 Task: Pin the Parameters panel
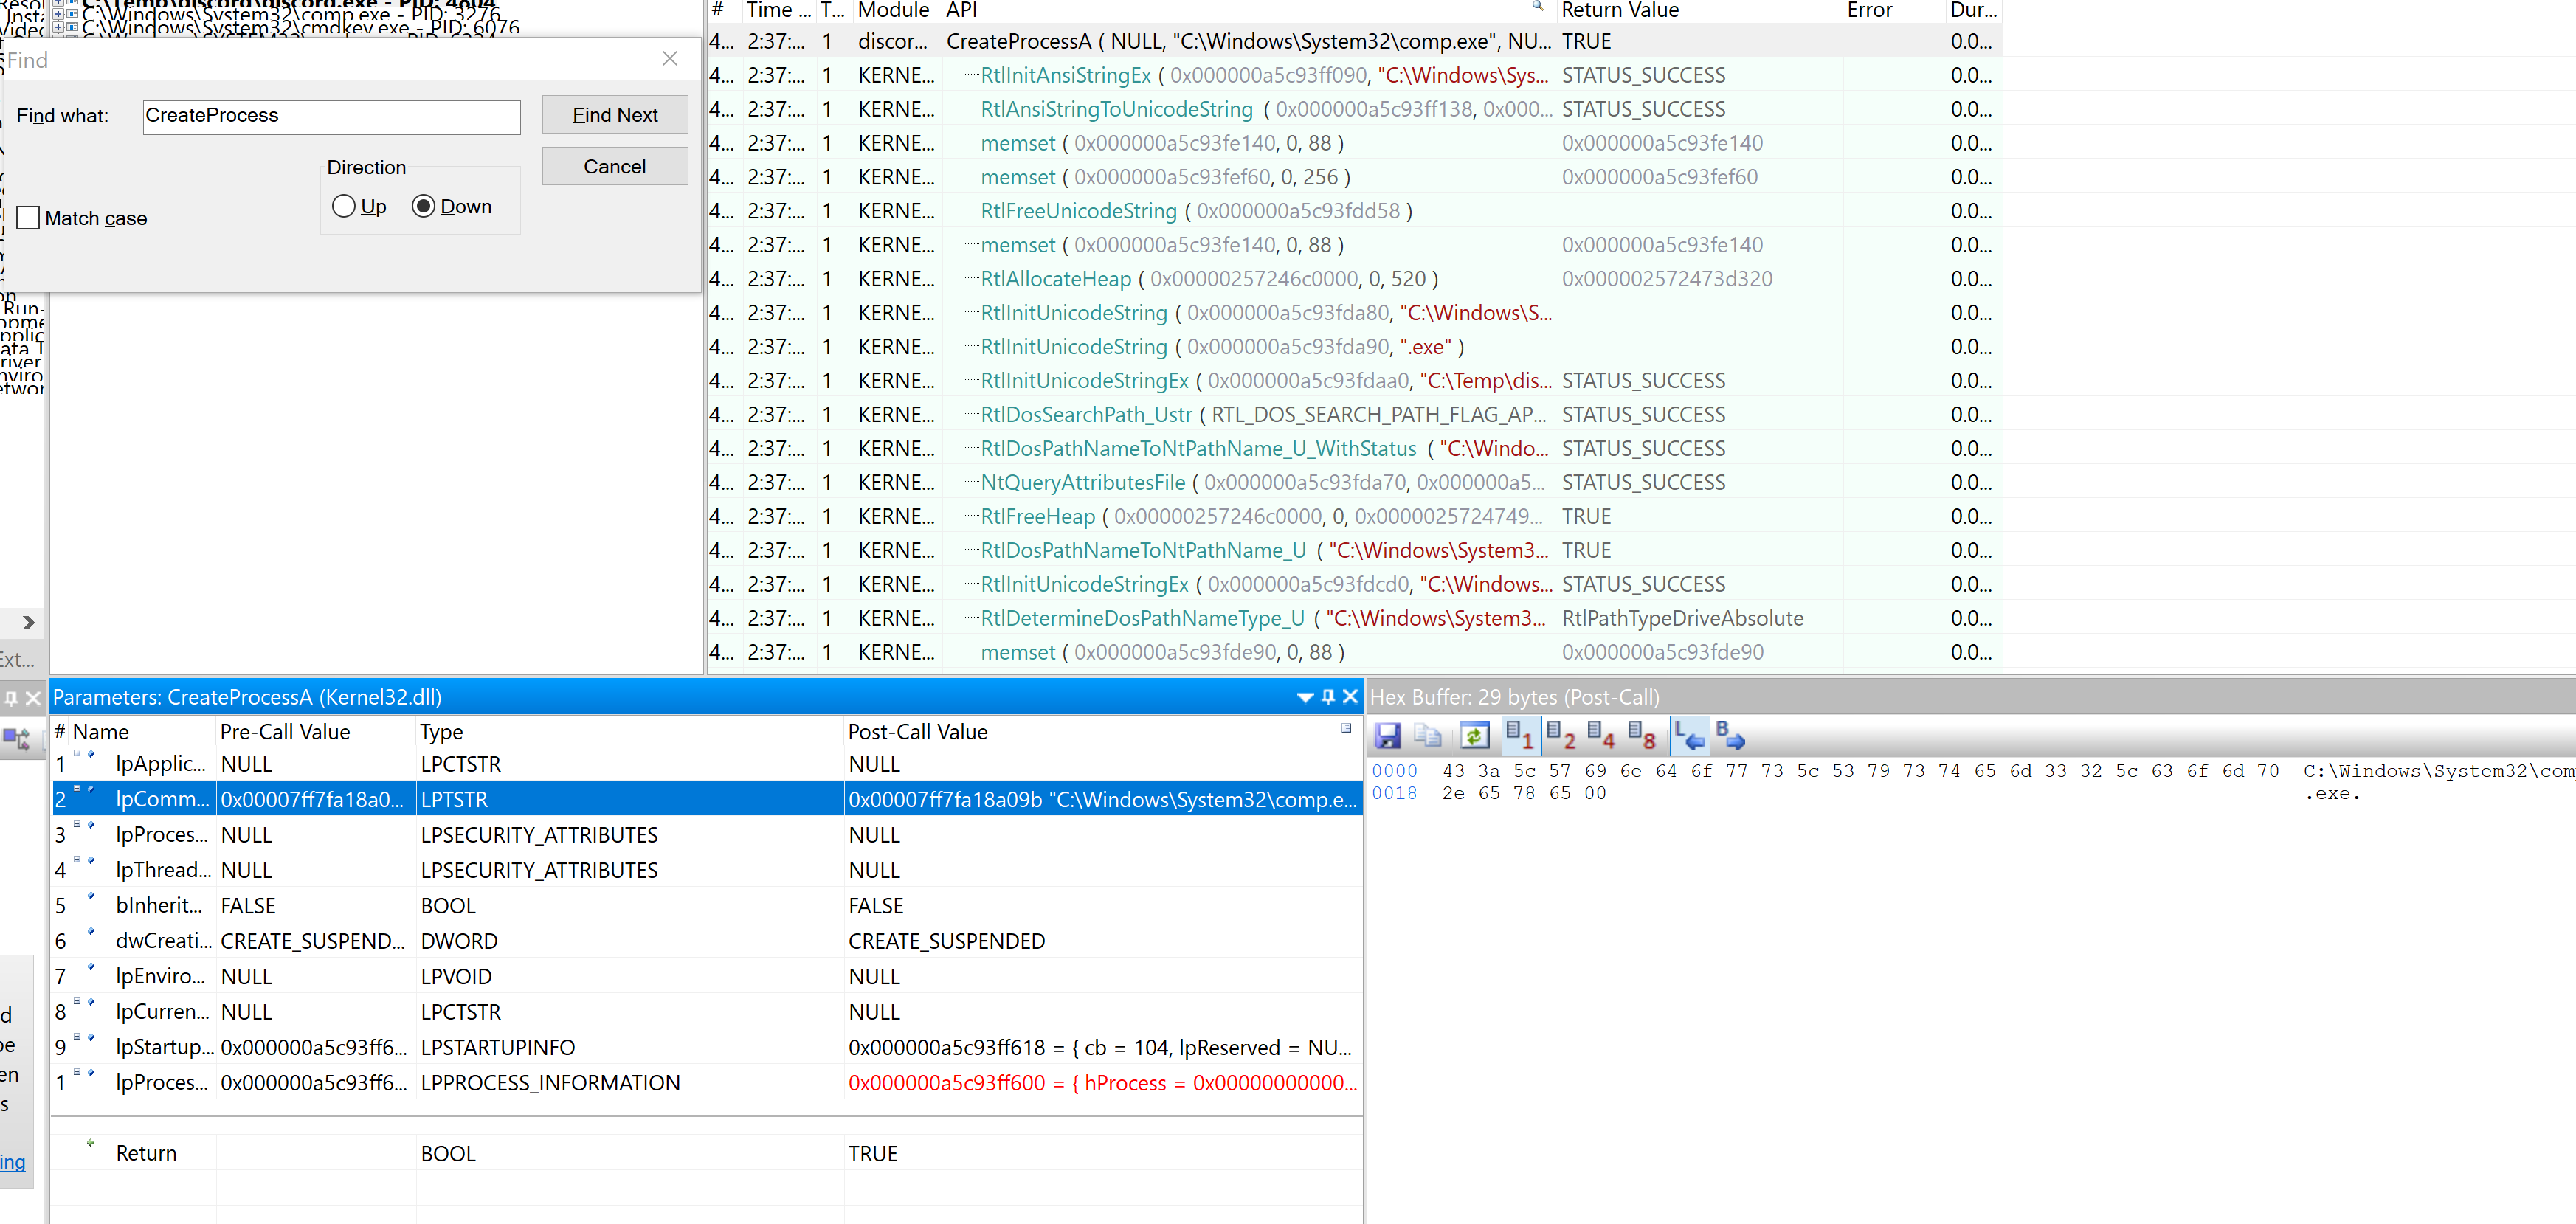(x=1328, y=697)
